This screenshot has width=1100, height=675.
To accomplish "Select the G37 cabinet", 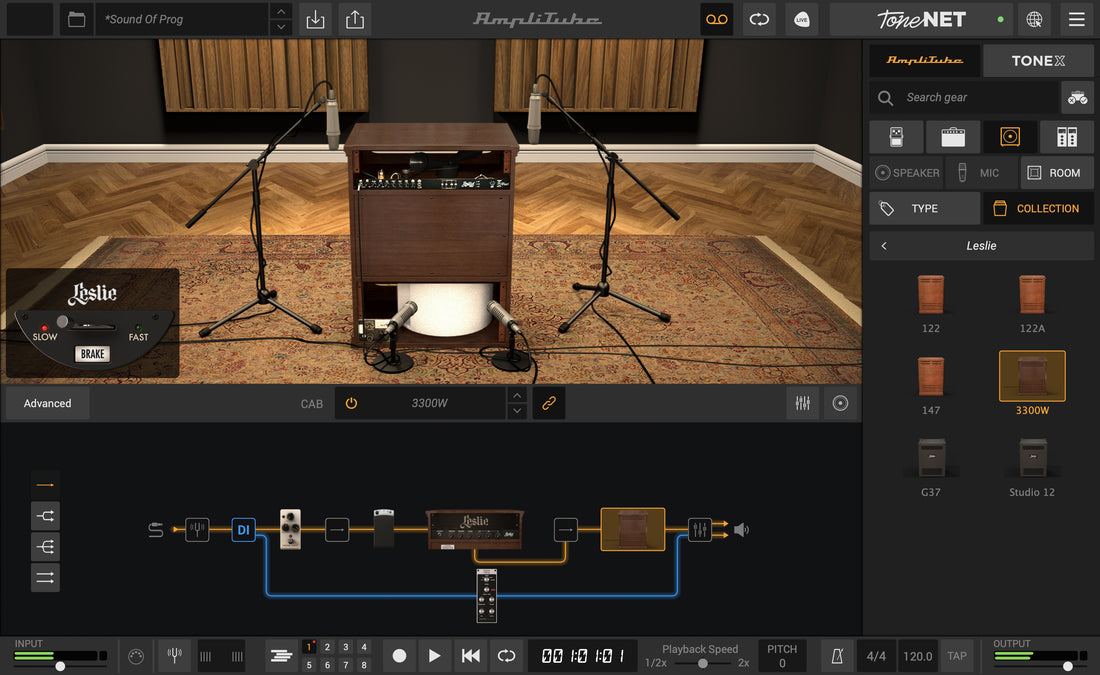I will pos(931,467).
